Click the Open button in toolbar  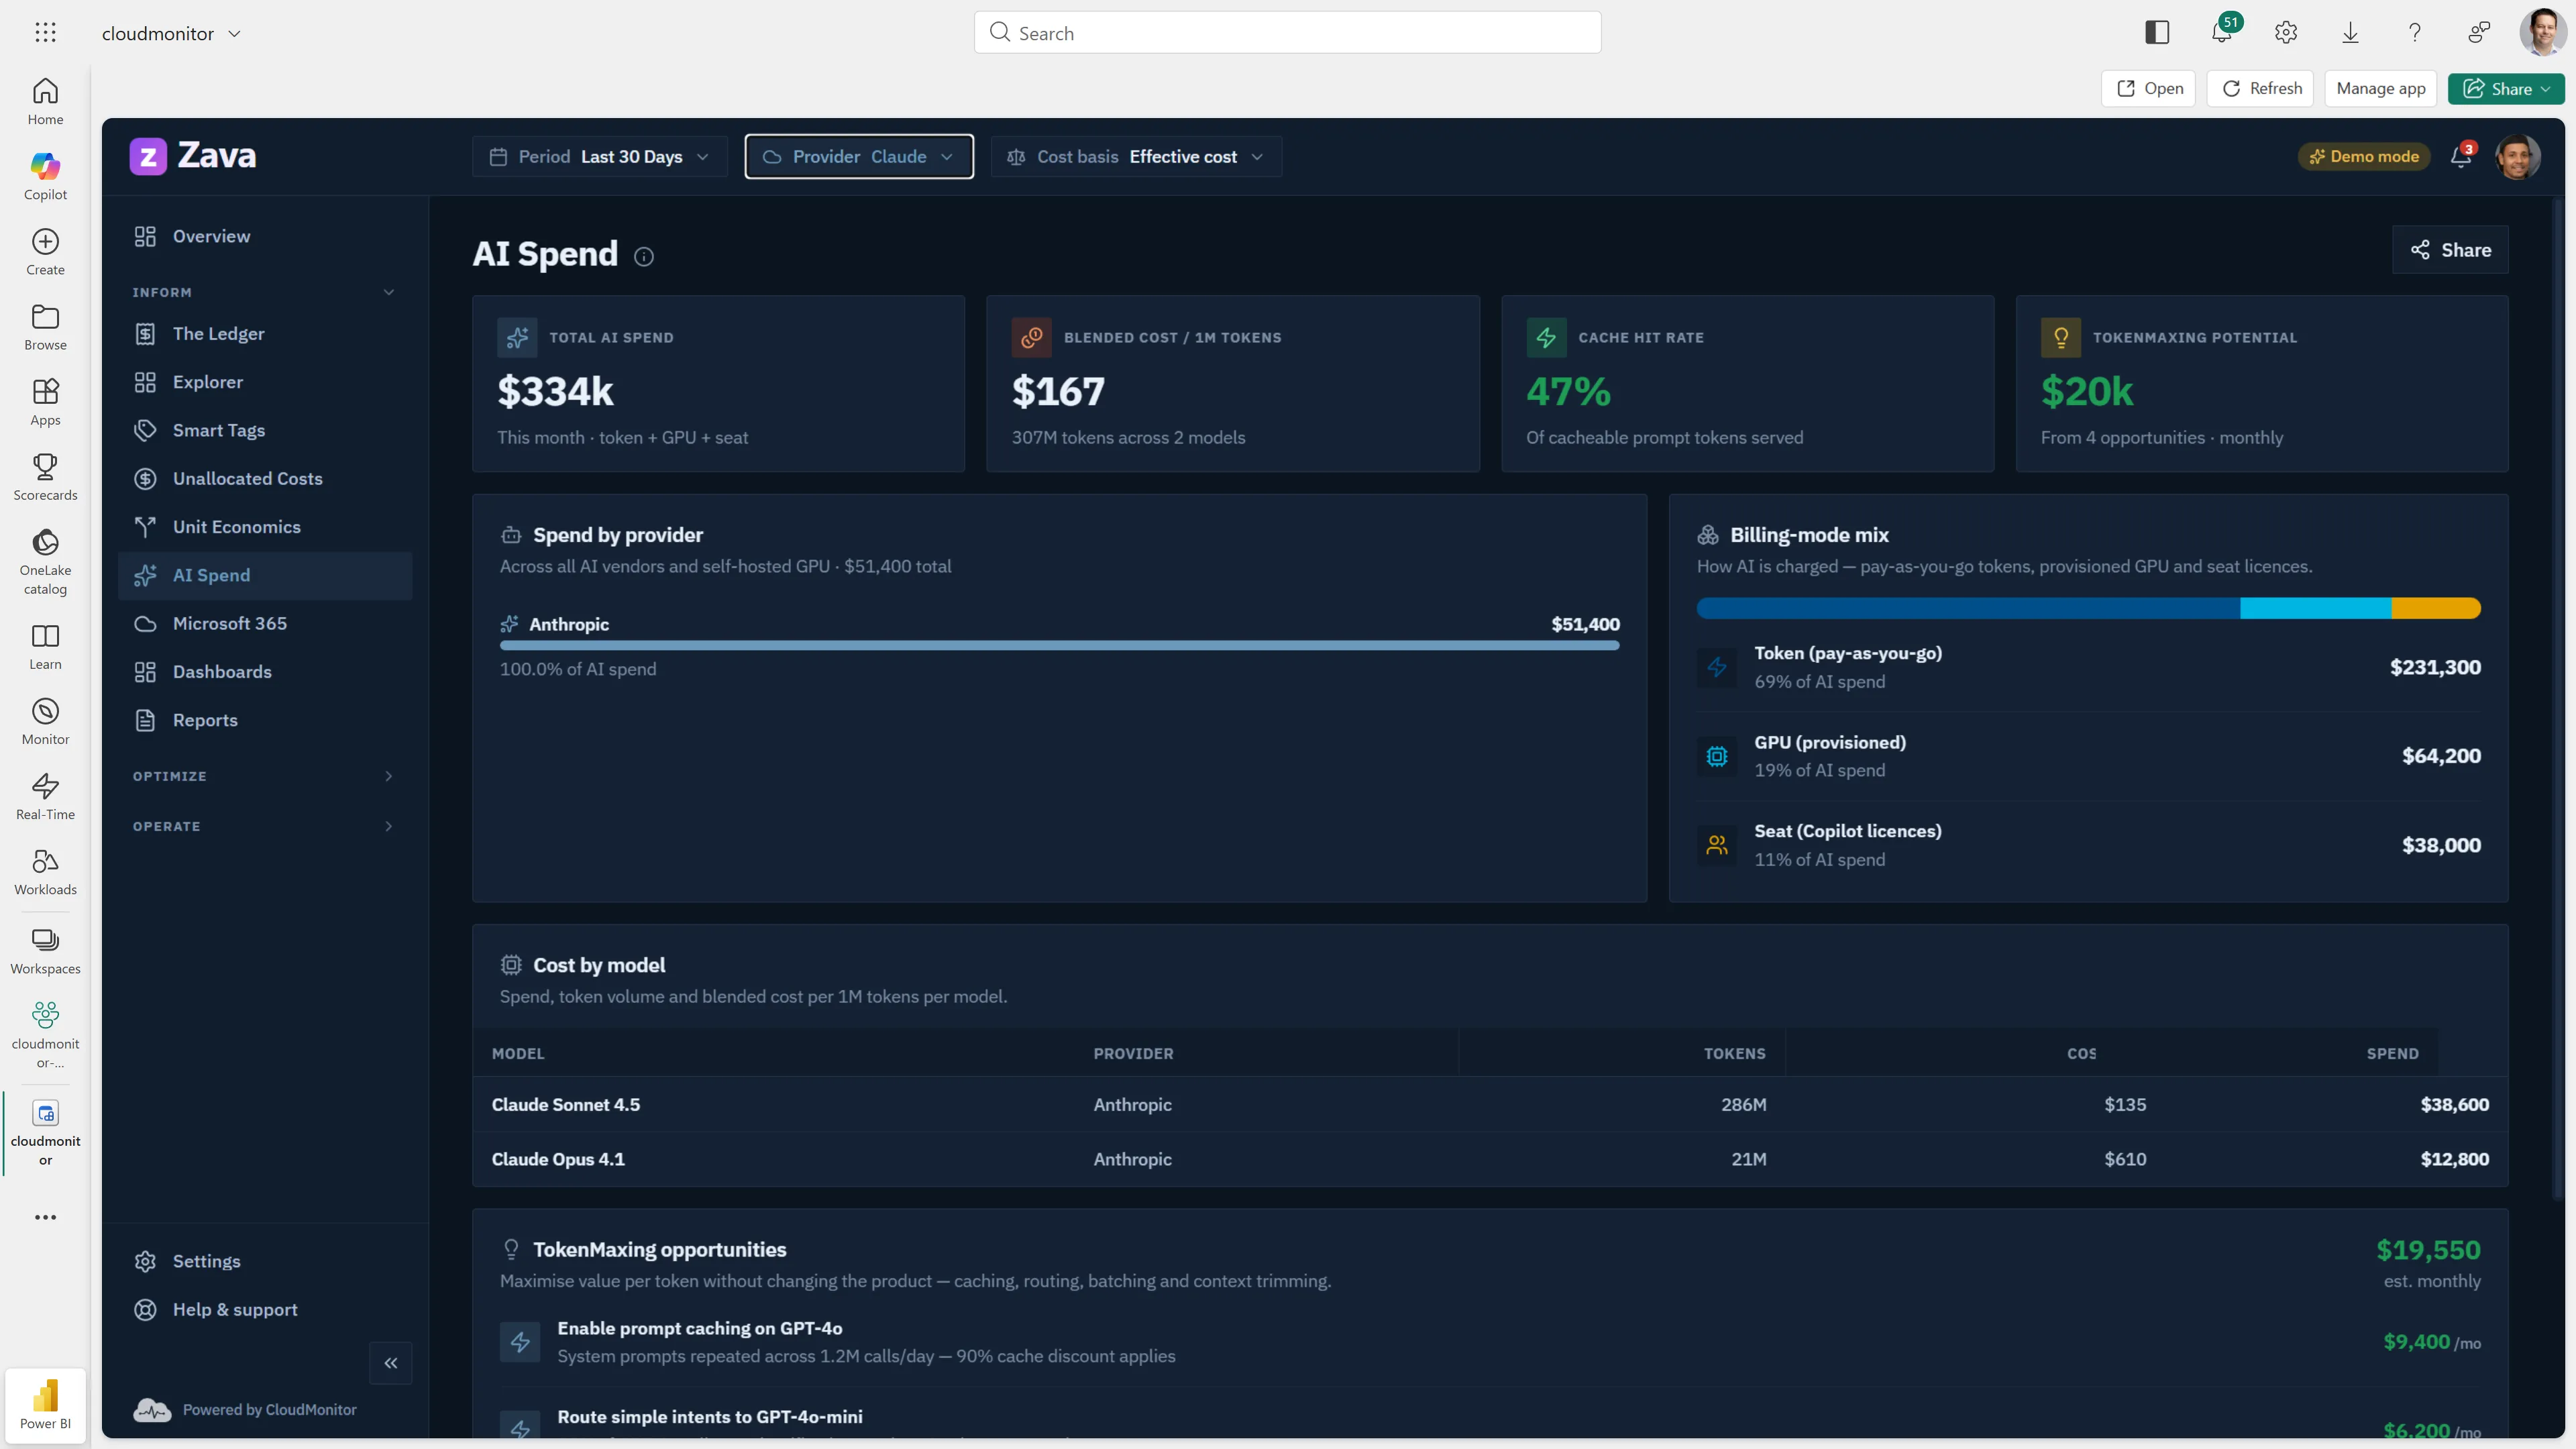tap(2148, 88)
